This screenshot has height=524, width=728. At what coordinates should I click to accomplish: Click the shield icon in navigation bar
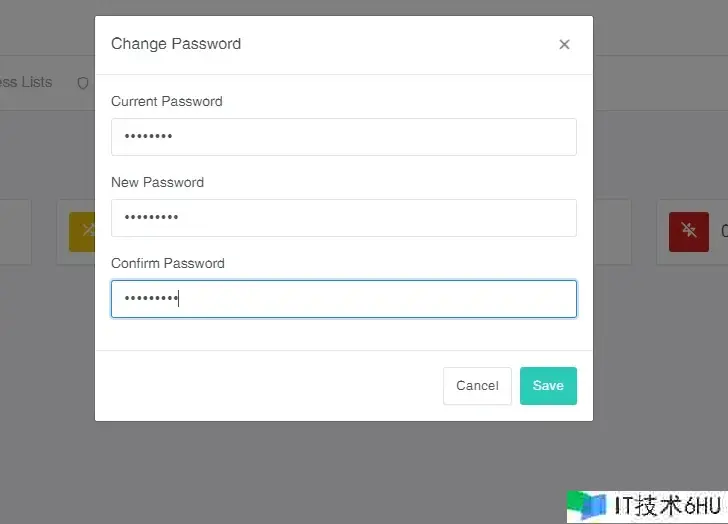[x=83, y=83]
